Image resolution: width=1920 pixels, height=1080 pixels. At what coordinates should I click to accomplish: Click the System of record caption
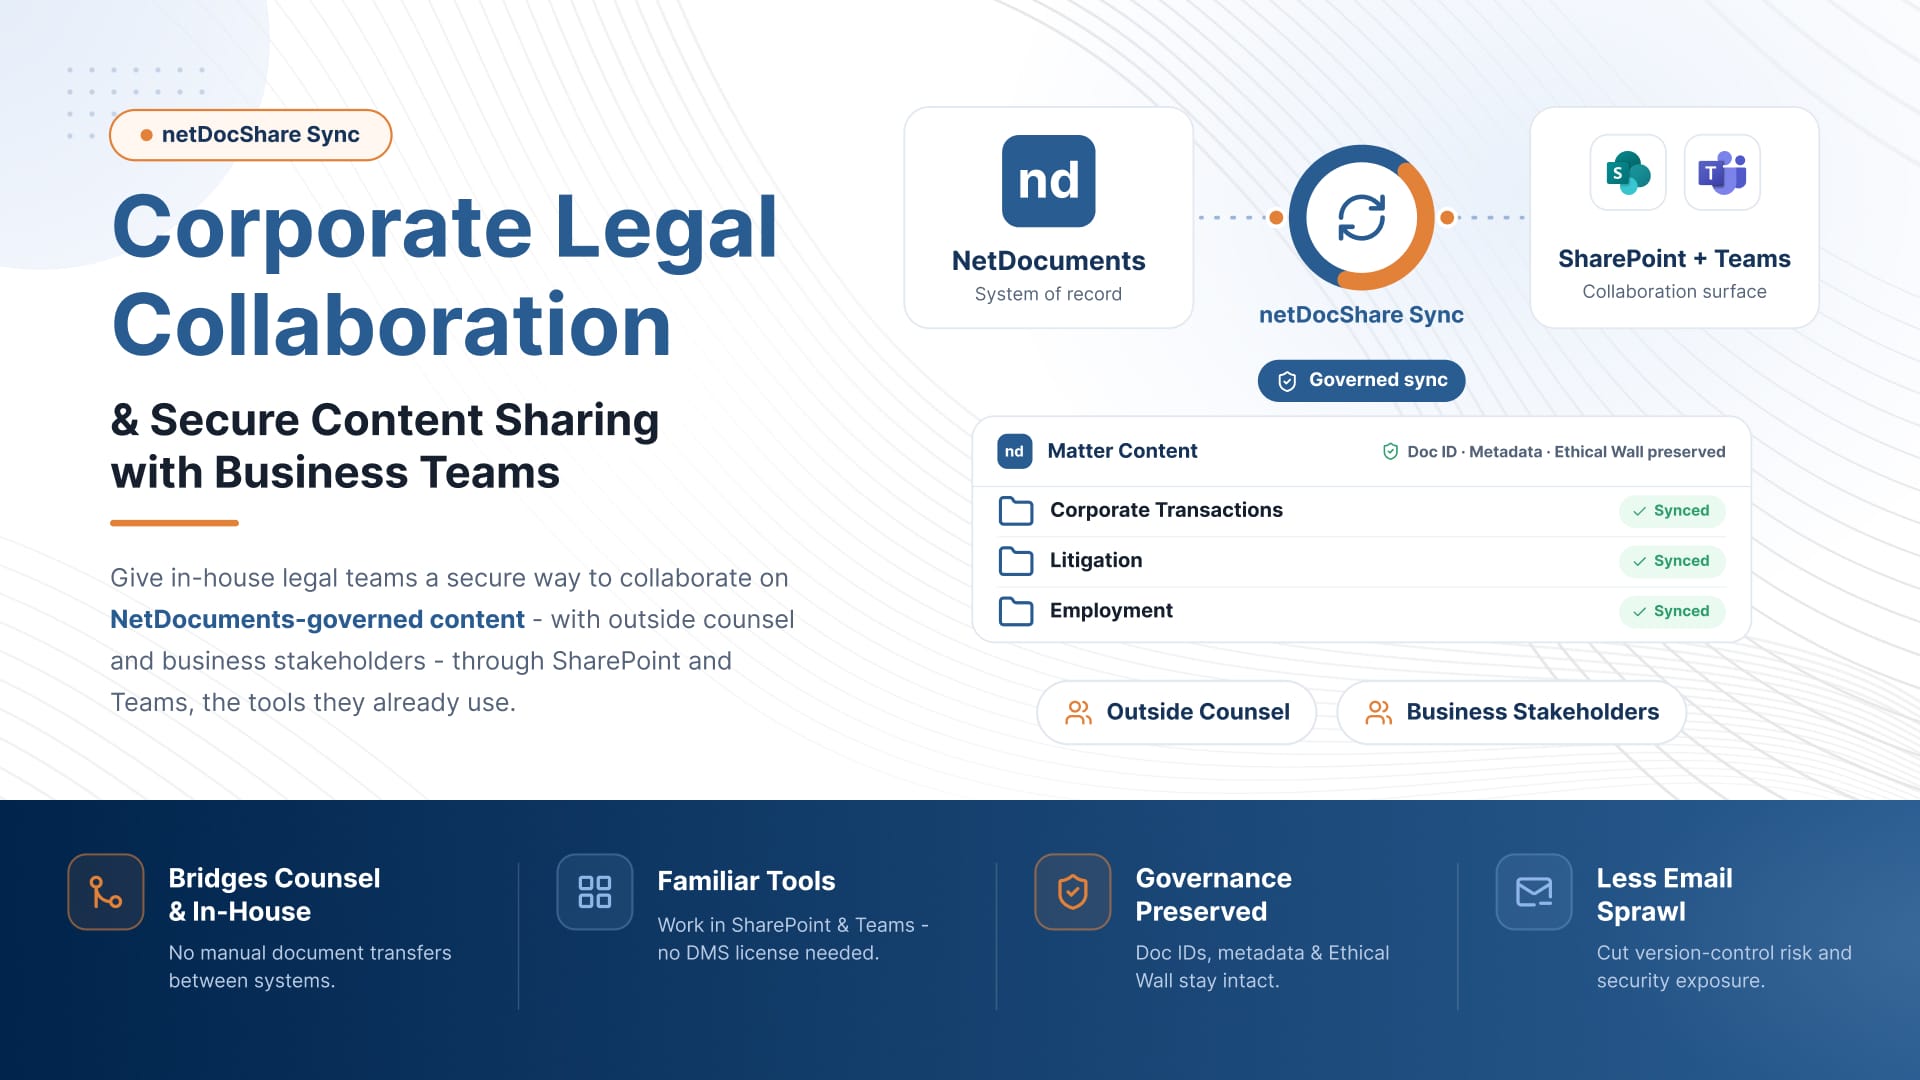(x=1048, y=294)
